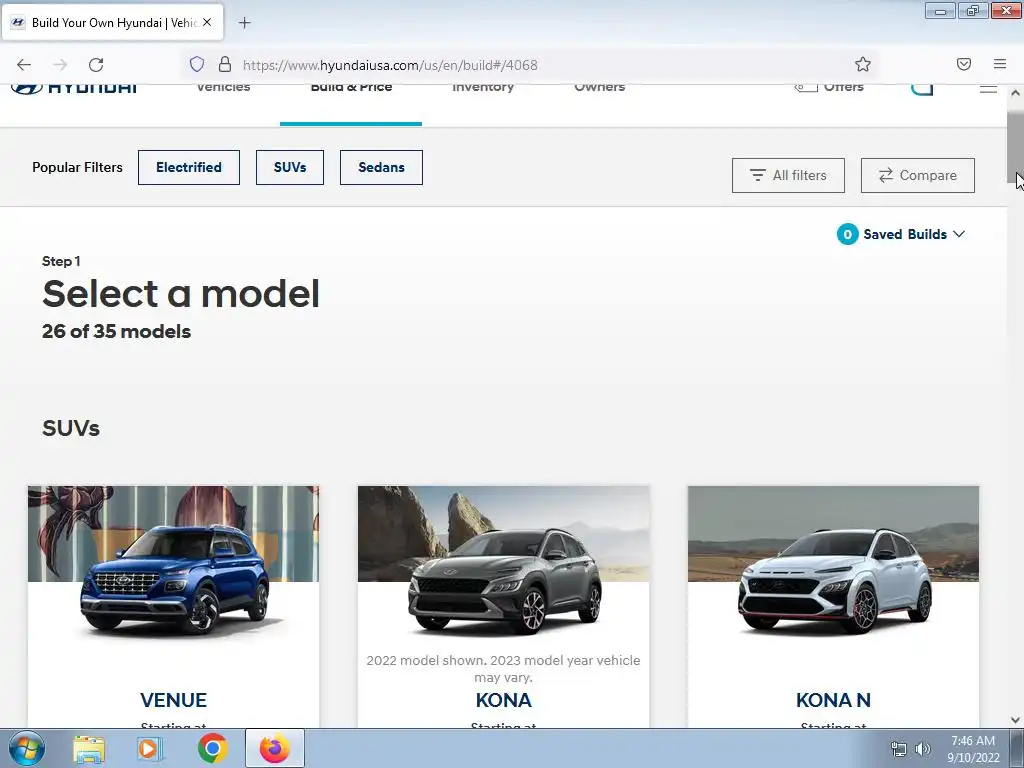Screen dimensions: 1024x768
Task: Open the volume speaker tray icon
Action: point(923,749)
